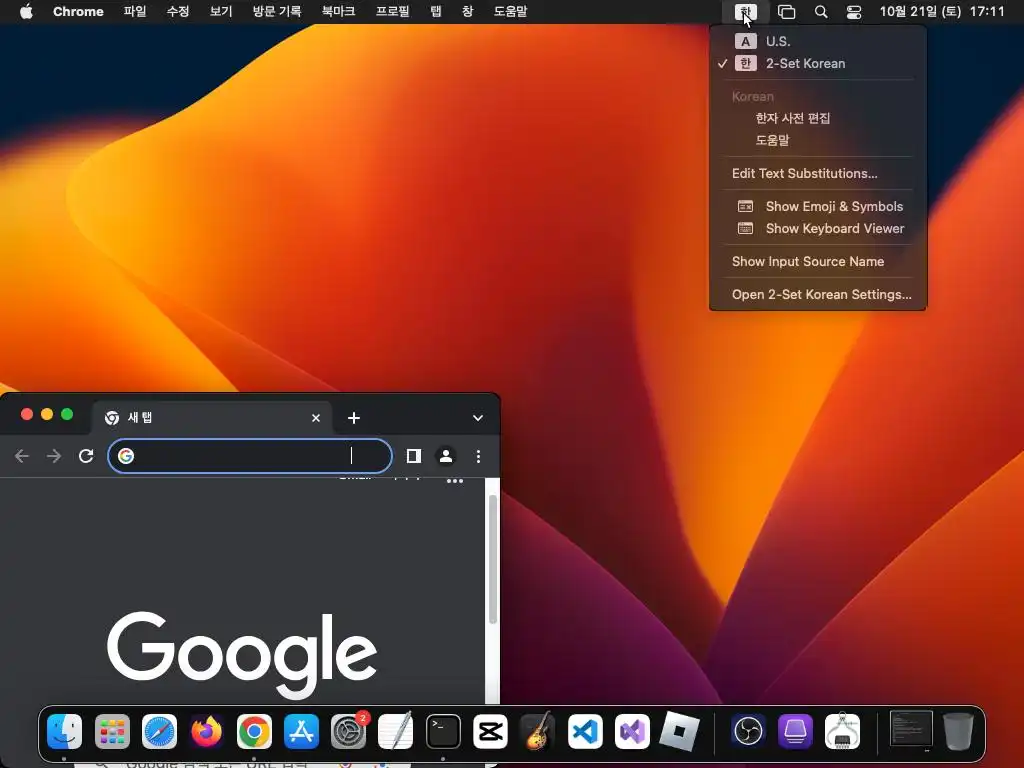
Task: Choose 한자 사전 편집 in input menu
Action: (x=818, y=118)
